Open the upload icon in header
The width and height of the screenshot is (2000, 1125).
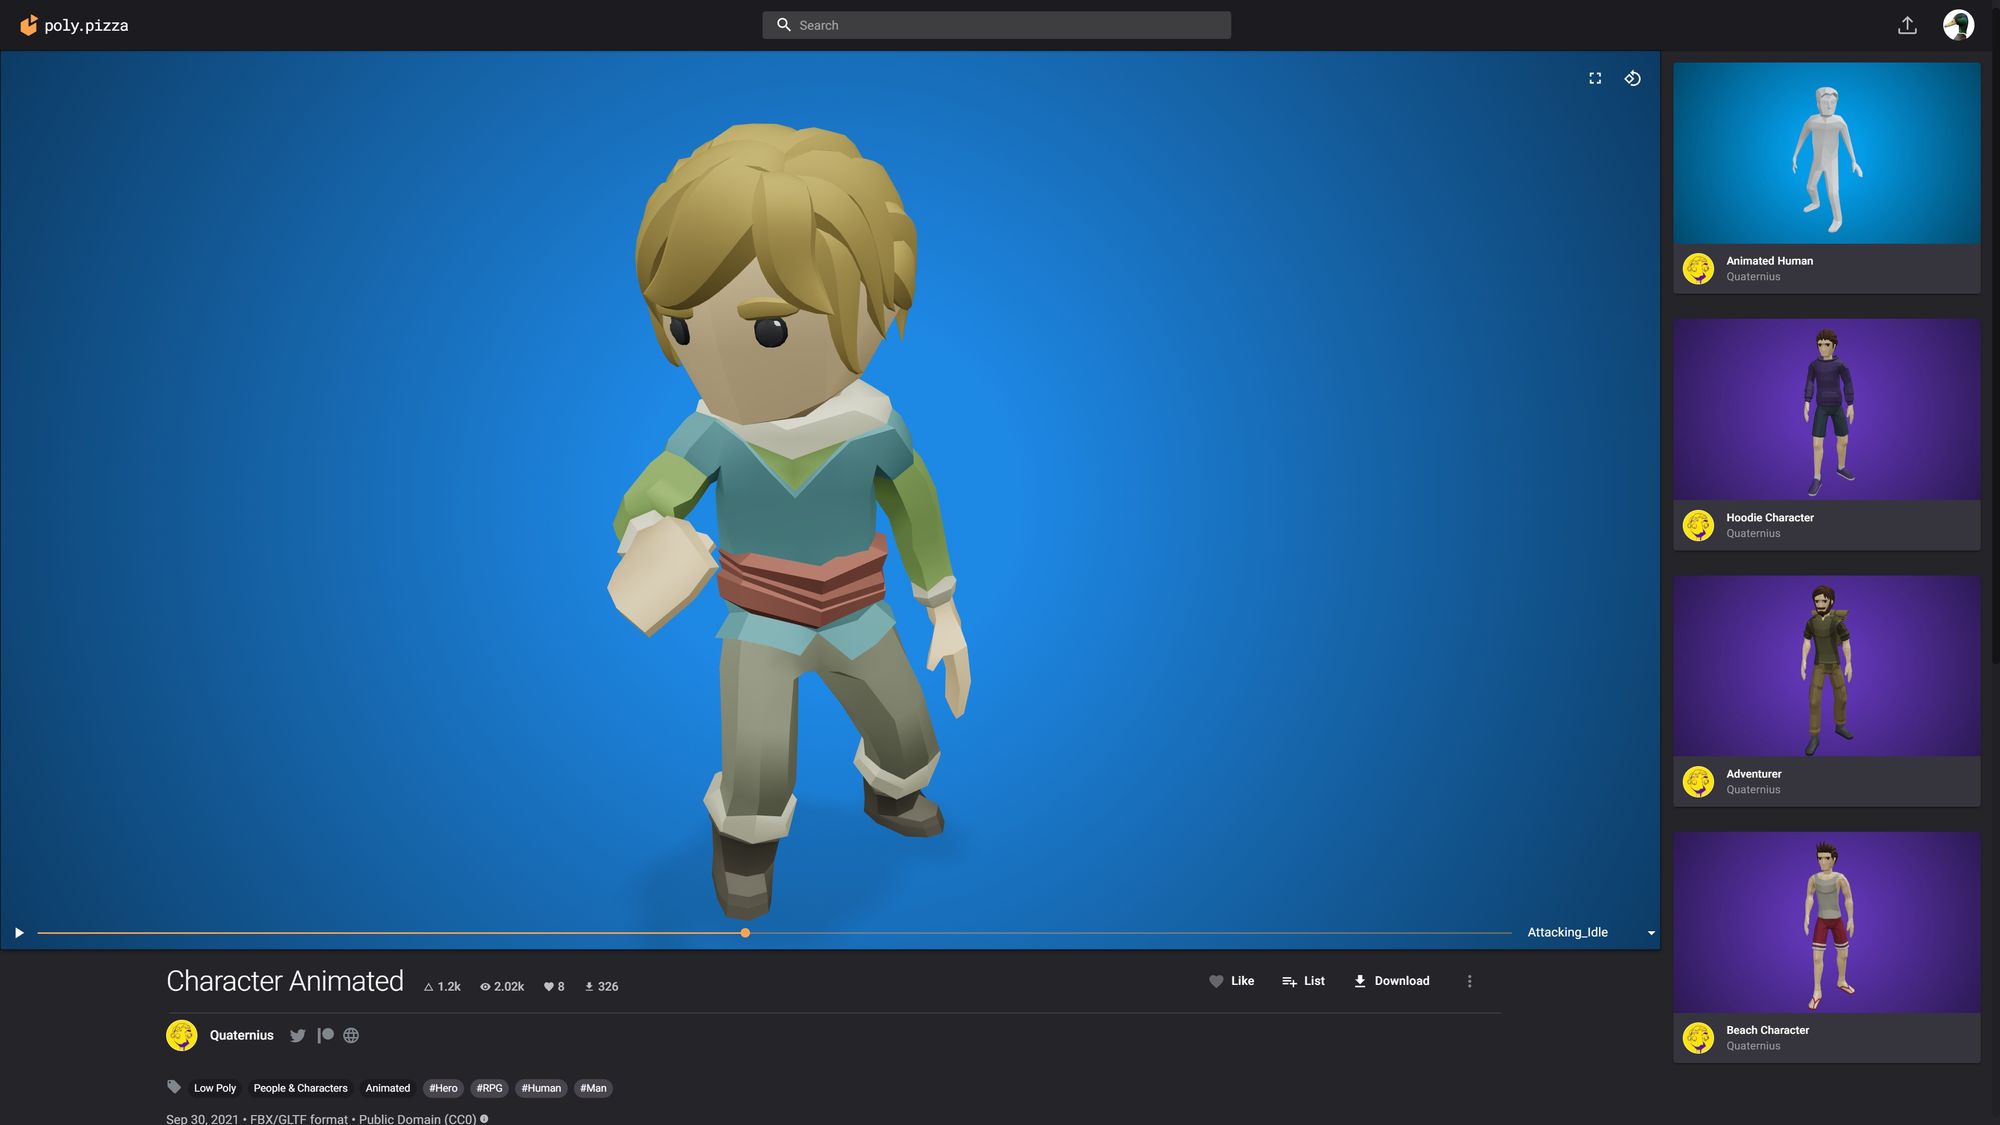1907,25
